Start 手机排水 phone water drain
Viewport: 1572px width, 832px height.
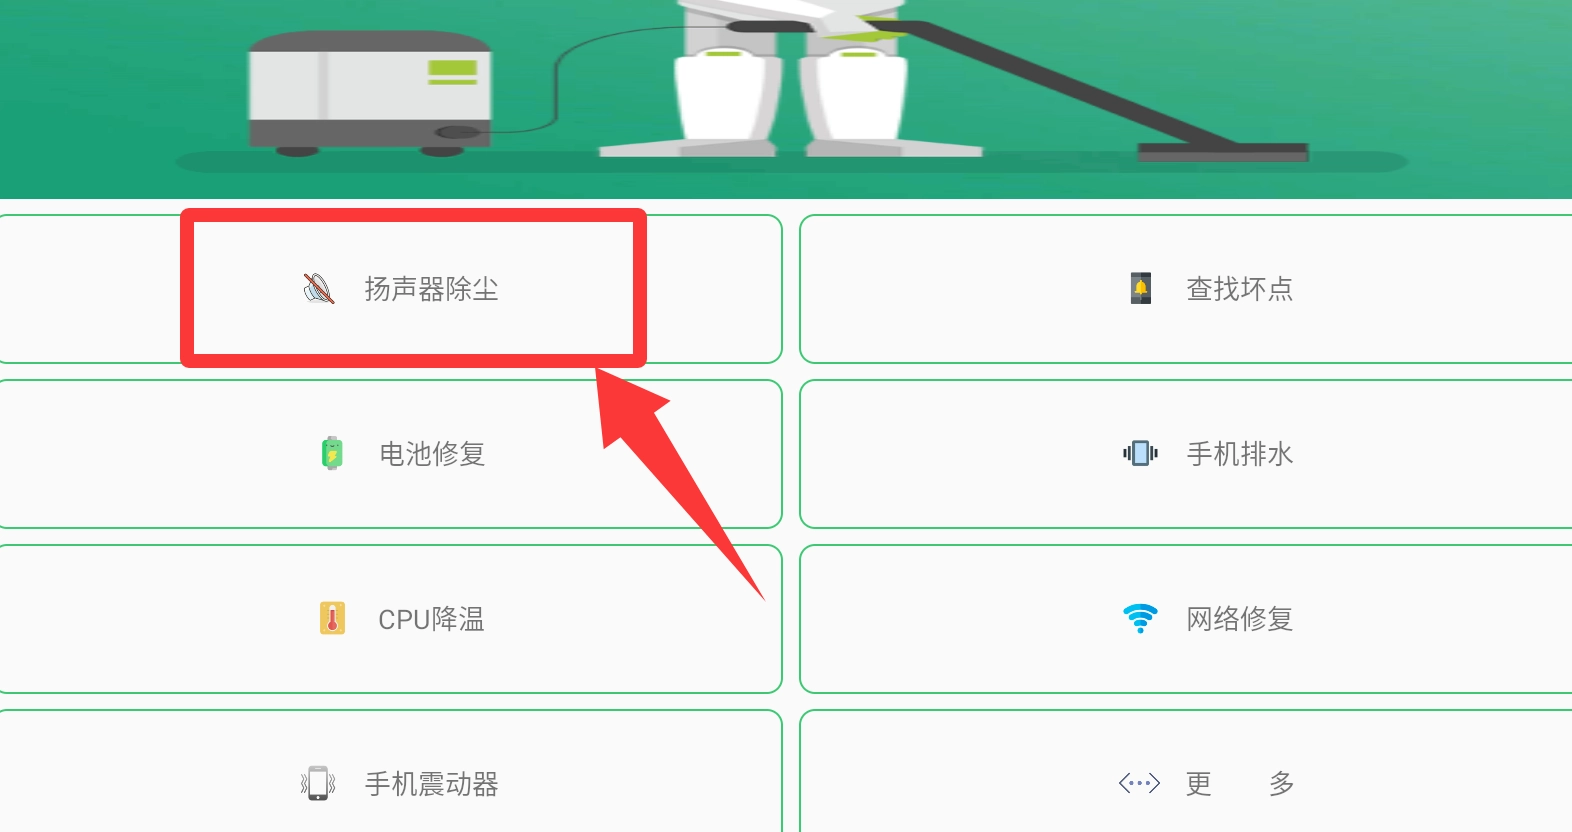coord(1186,454)
